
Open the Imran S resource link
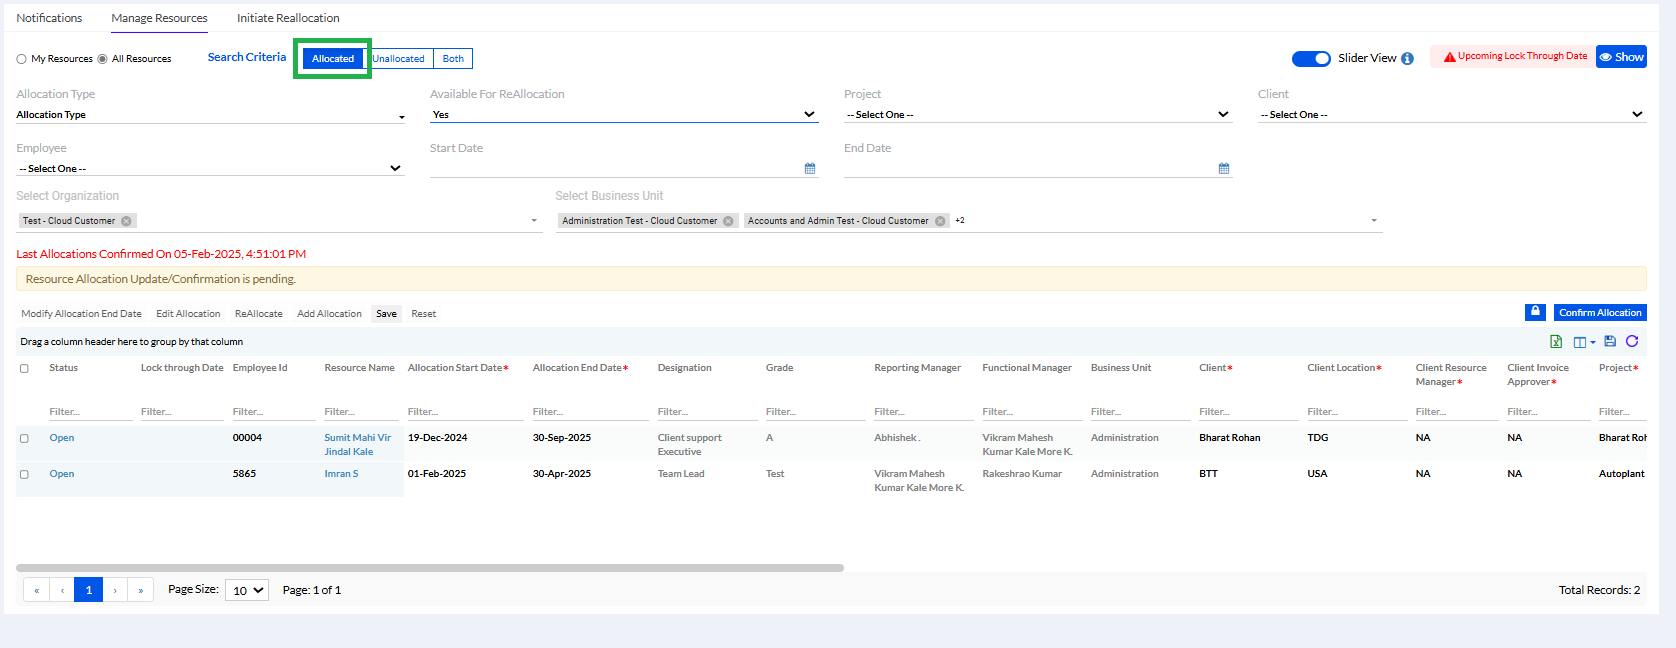(341, 474)
